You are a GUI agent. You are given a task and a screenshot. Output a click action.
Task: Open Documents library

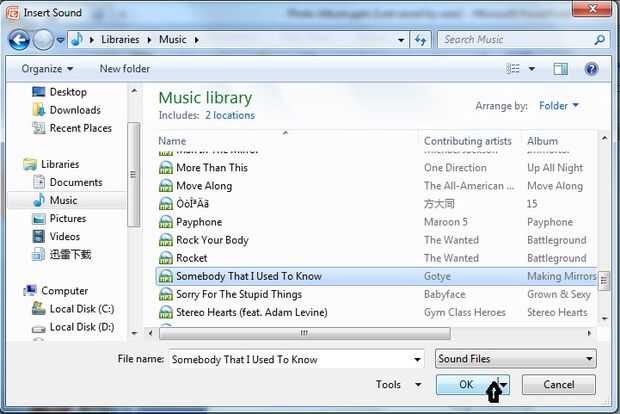point(76,182)
